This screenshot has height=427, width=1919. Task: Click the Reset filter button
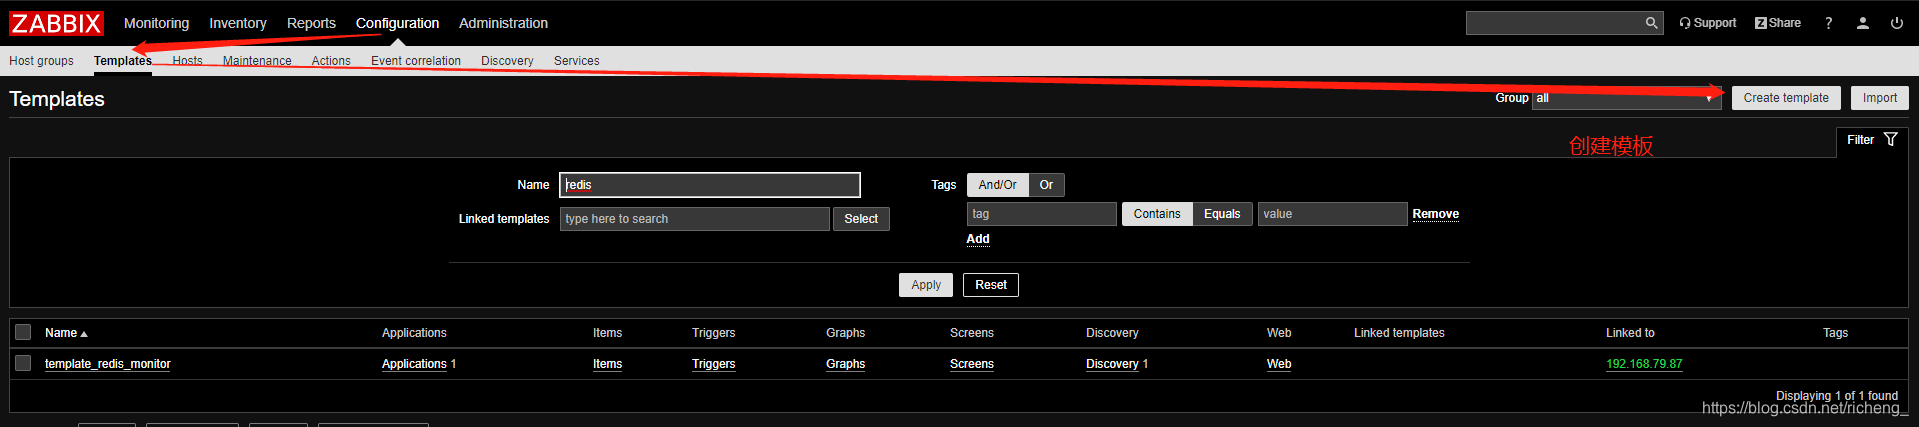click(991, 285)
